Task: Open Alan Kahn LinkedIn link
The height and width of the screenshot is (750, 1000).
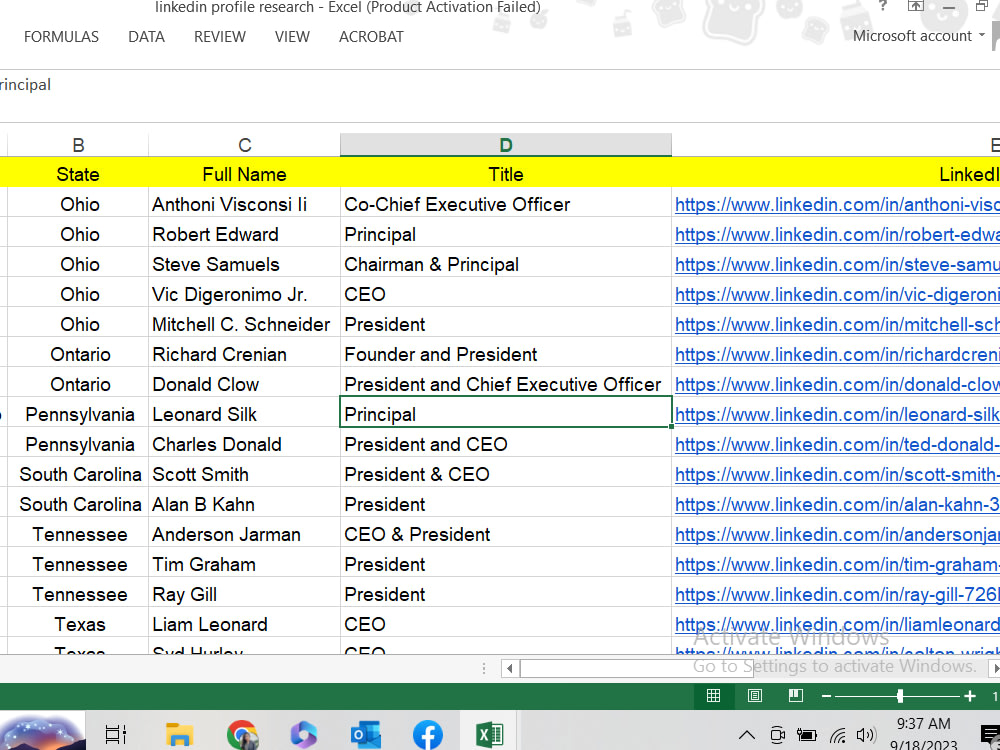Action: [837, 504]
